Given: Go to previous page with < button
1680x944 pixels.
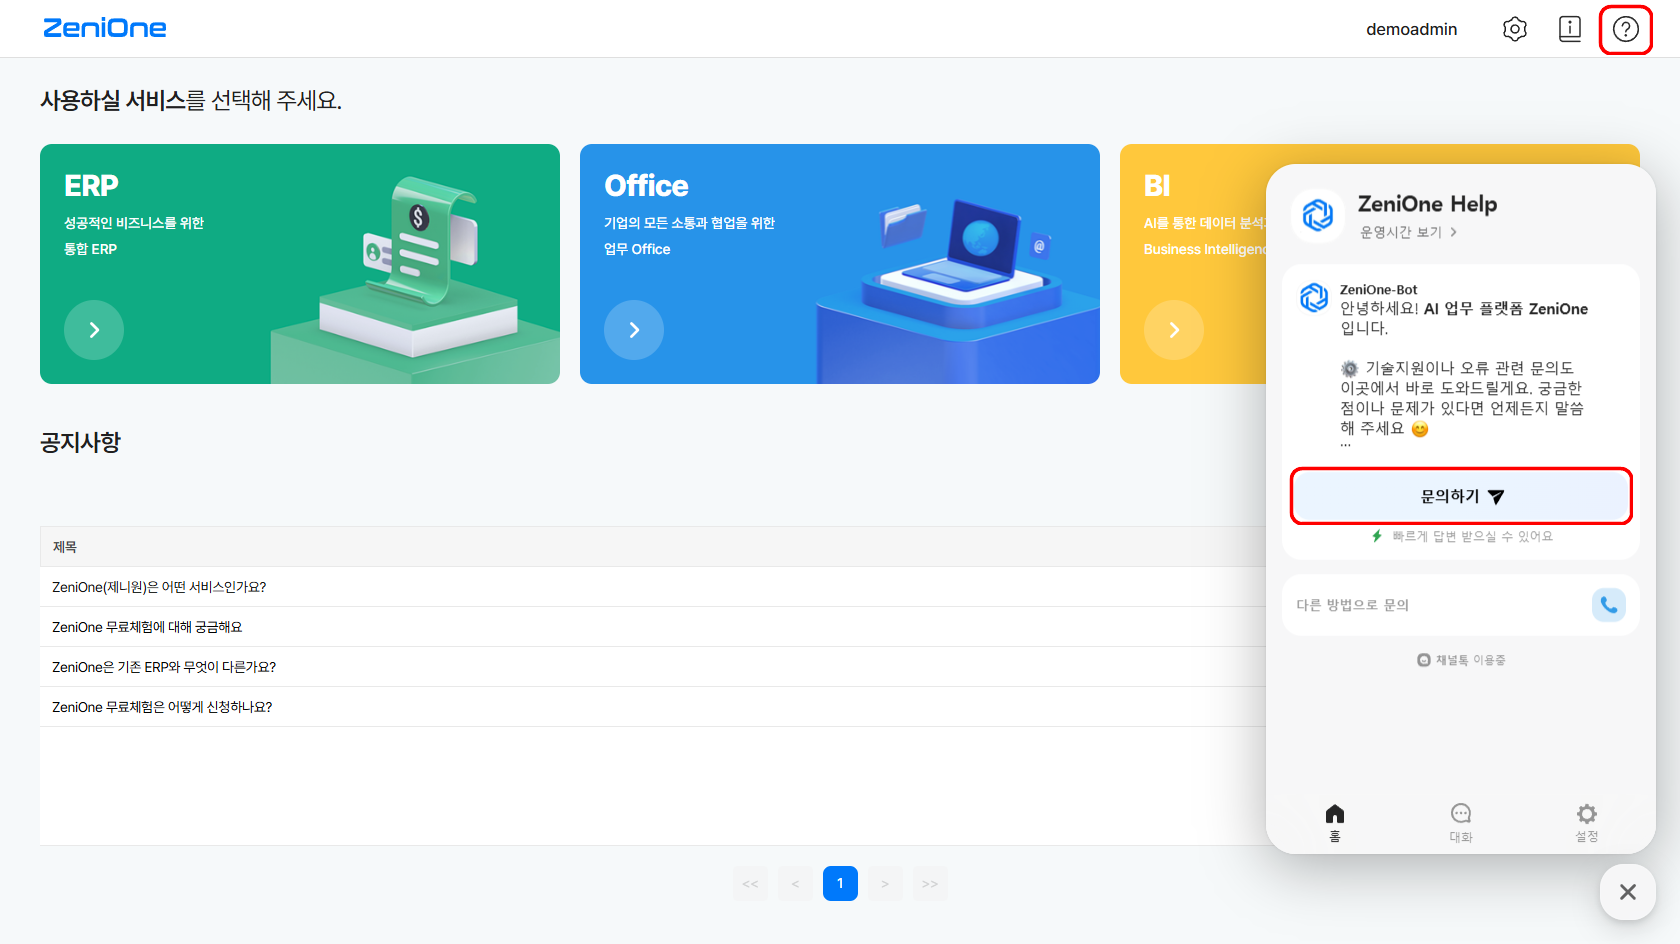Looking at the screenshot, I should coord(795,884).
